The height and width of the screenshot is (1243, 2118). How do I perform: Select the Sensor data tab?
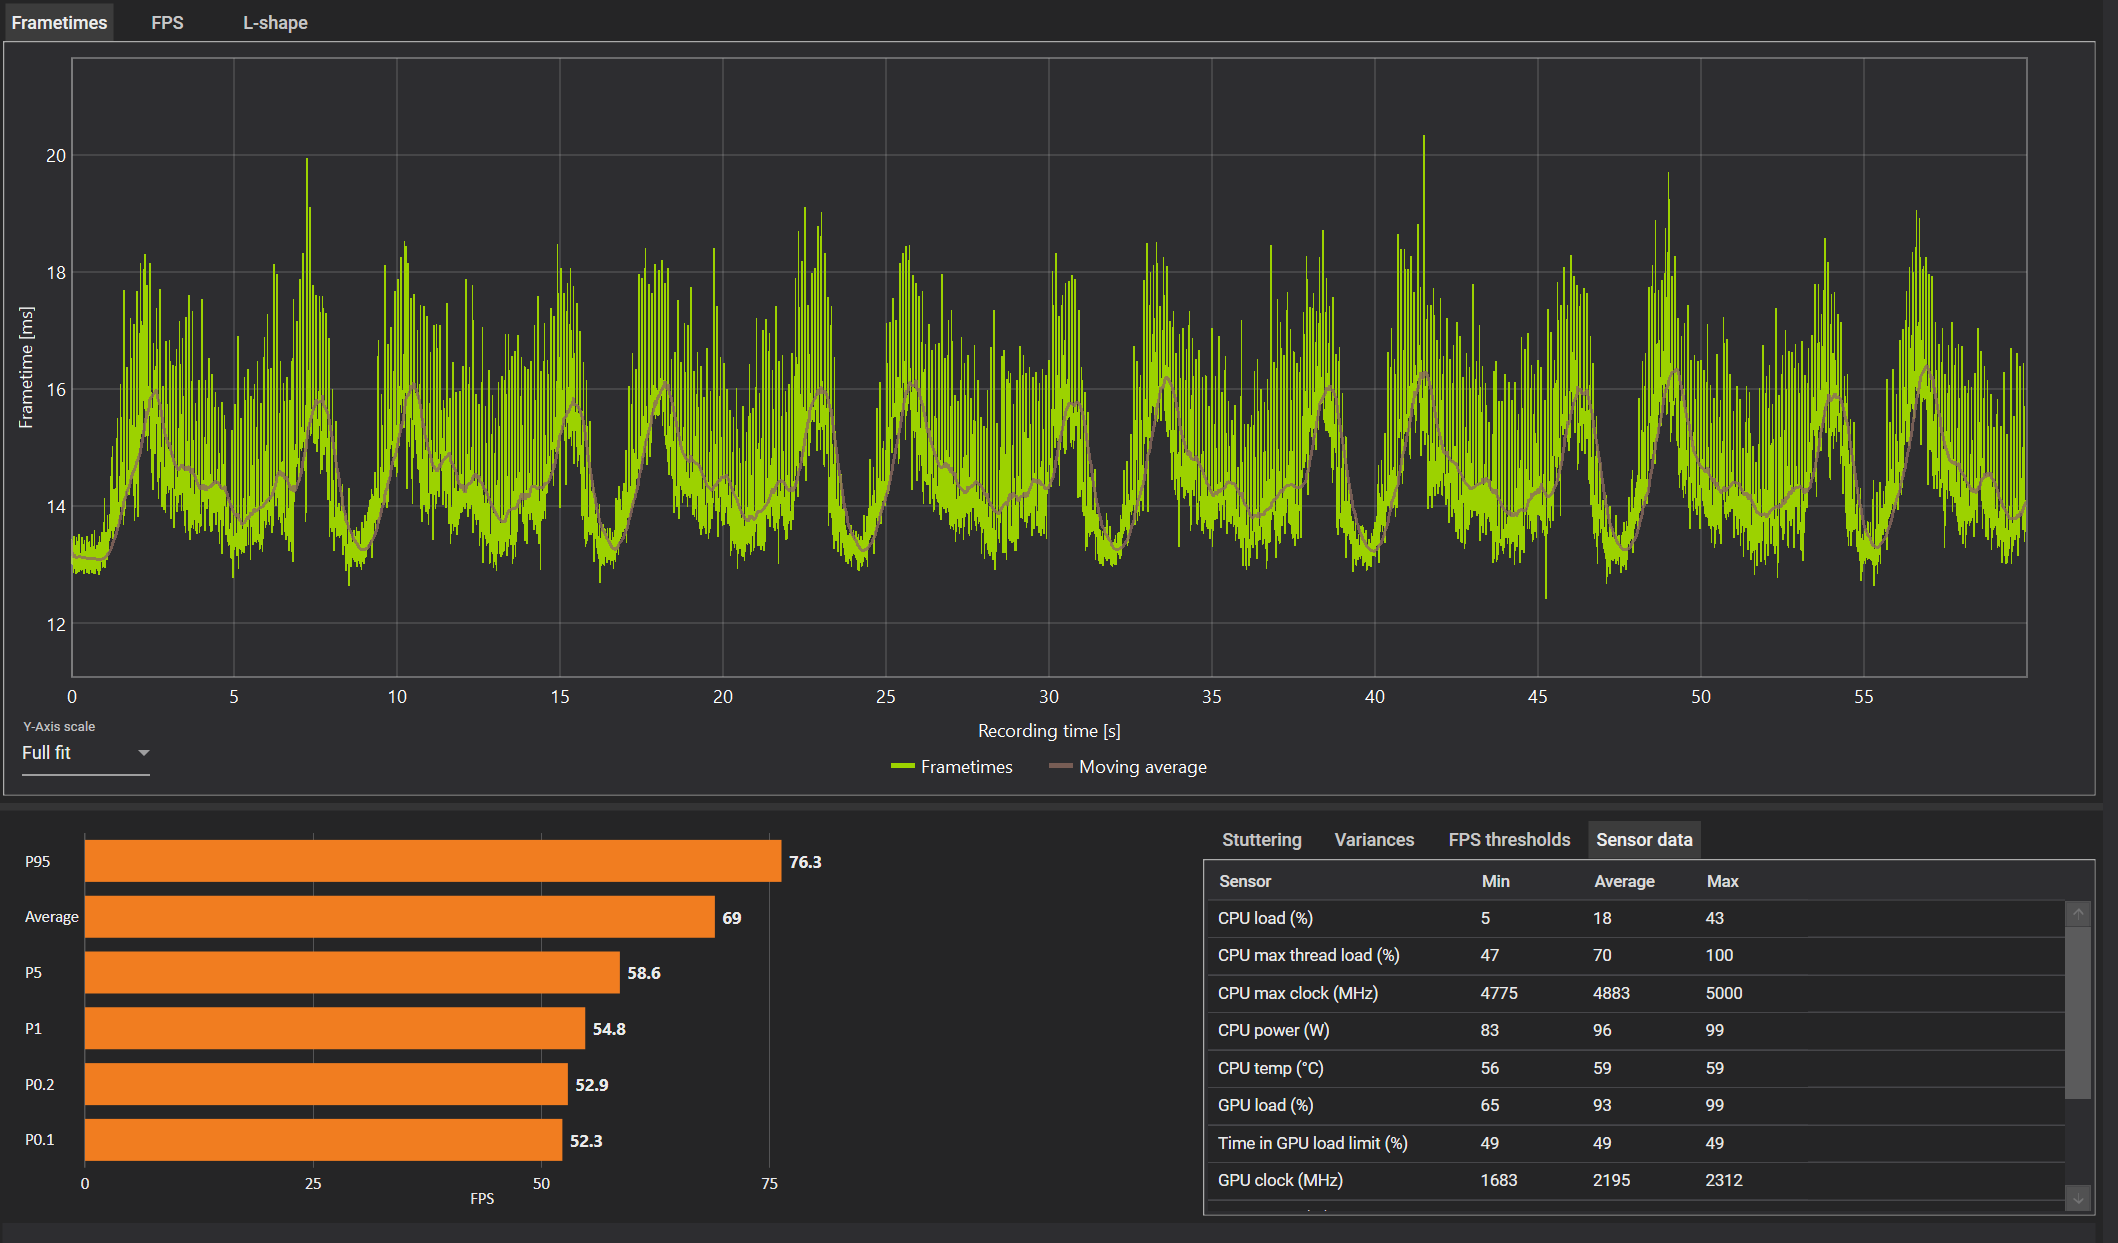coord(1643,840)
